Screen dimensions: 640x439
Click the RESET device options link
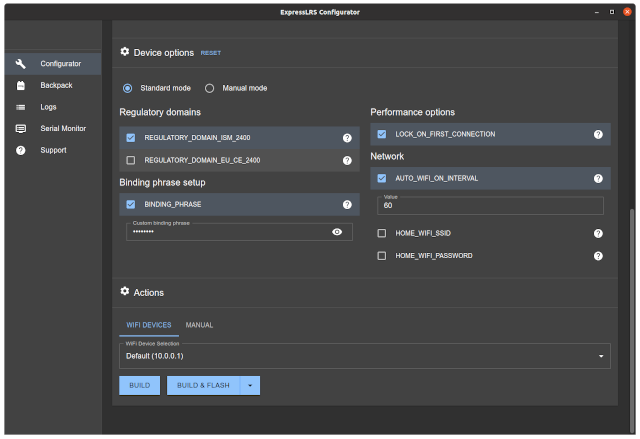tap(211, 53)
